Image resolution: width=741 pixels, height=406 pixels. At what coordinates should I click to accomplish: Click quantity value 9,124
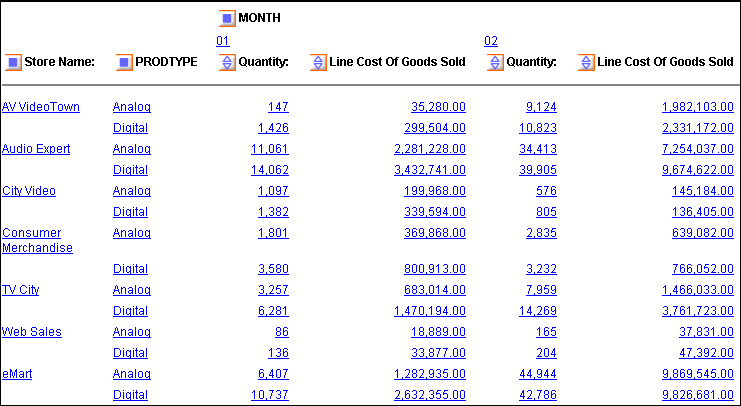coord(542,107)
